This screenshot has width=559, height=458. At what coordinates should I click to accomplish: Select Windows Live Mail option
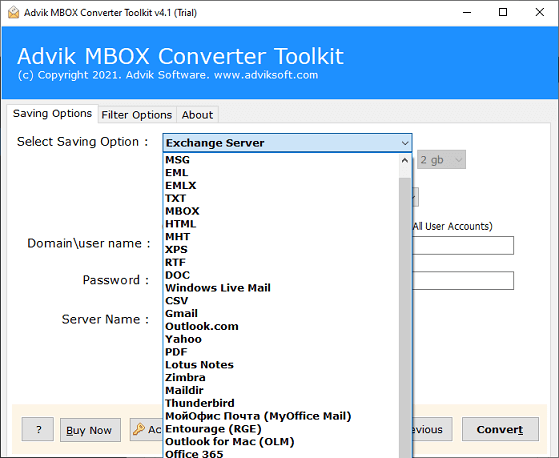[282, 288]
